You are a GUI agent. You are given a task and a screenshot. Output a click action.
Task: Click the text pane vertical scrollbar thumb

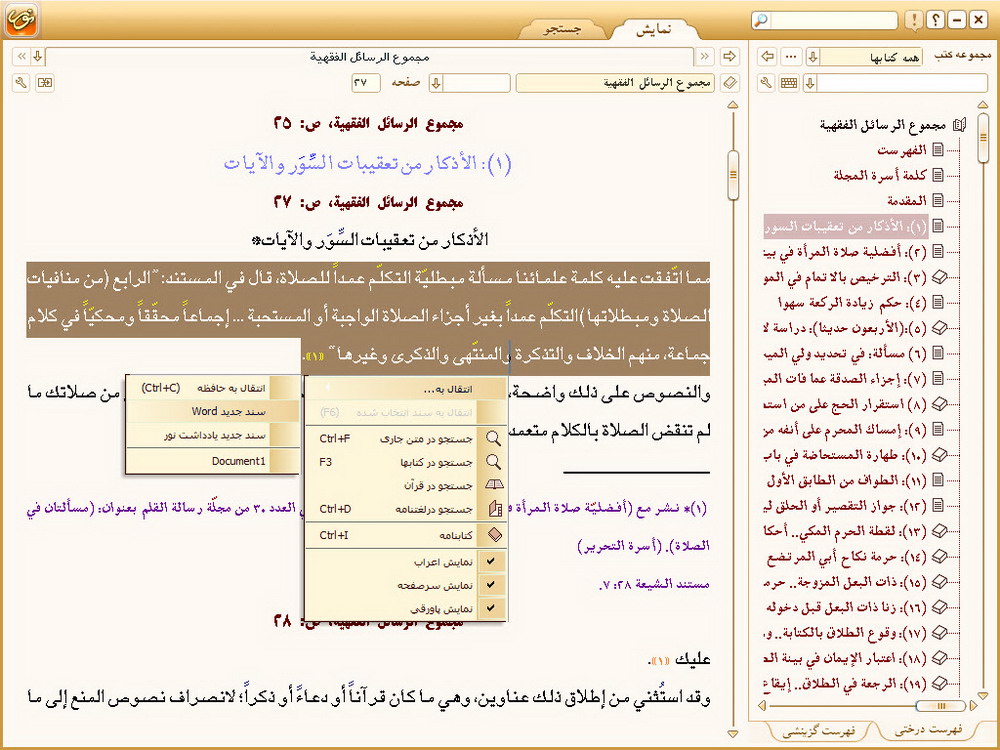coord(733,175)
